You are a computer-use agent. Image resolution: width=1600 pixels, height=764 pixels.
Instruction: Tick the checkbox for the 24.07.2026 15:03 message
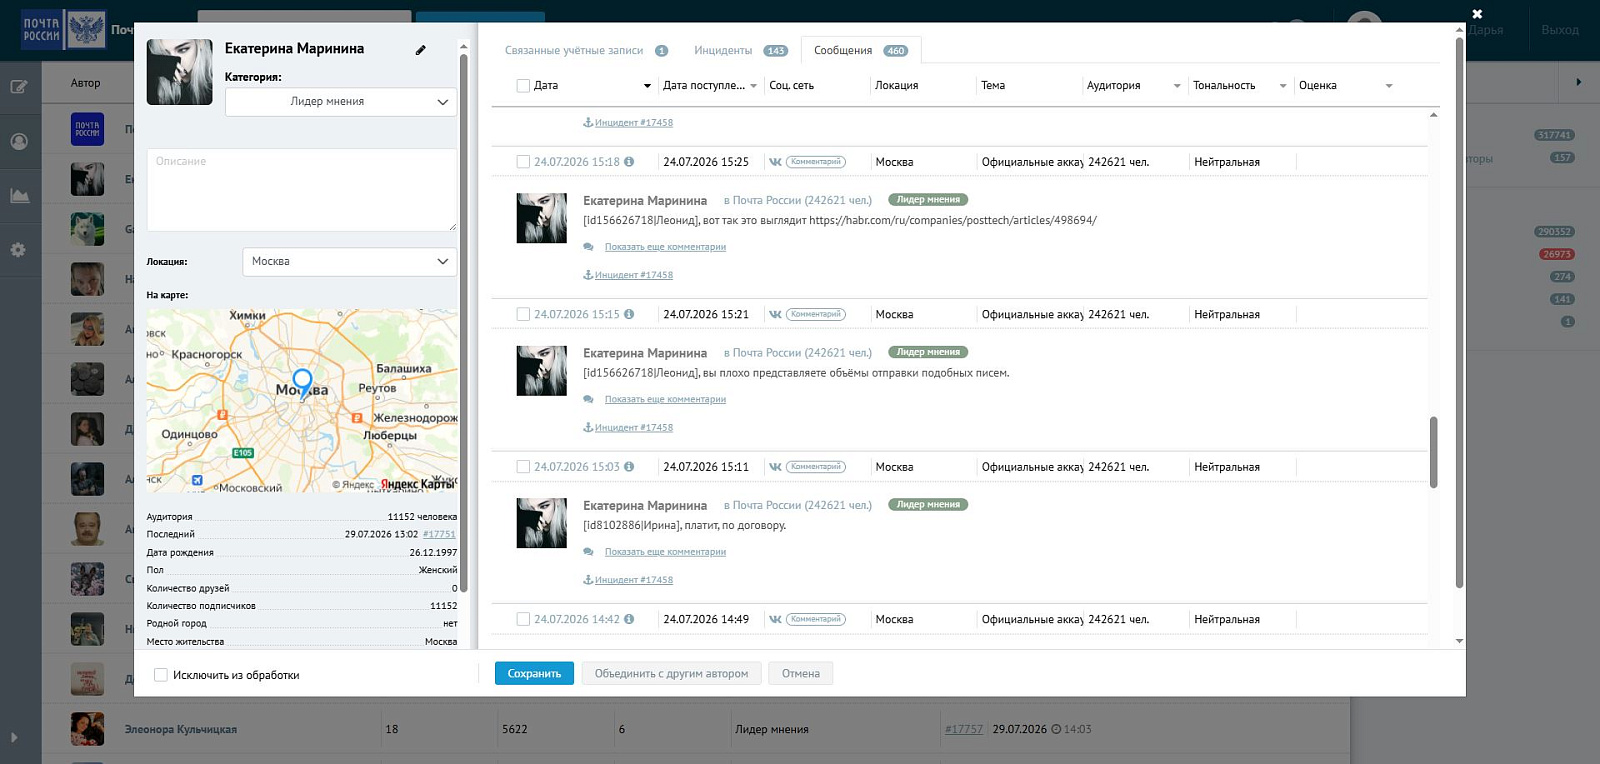pyautogui.click(x=523, y=467)
